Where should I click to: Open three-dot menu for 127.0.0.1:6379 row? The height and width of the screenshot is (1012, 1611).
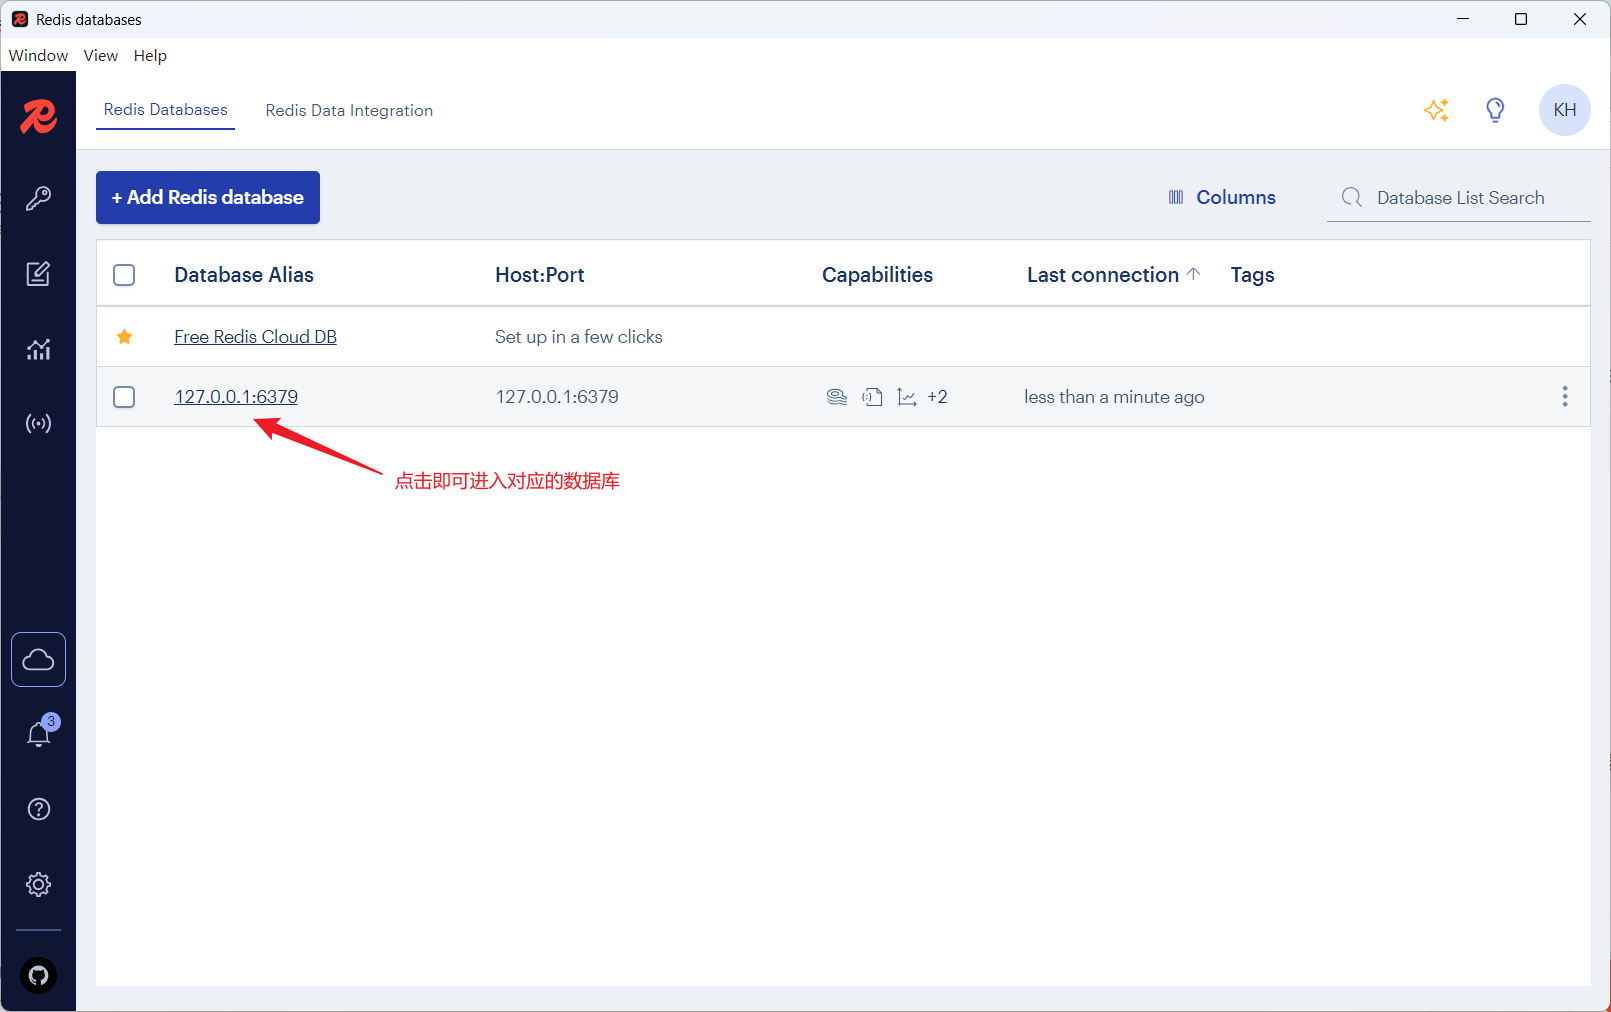pyautogui.click(x=1565, y=397)
